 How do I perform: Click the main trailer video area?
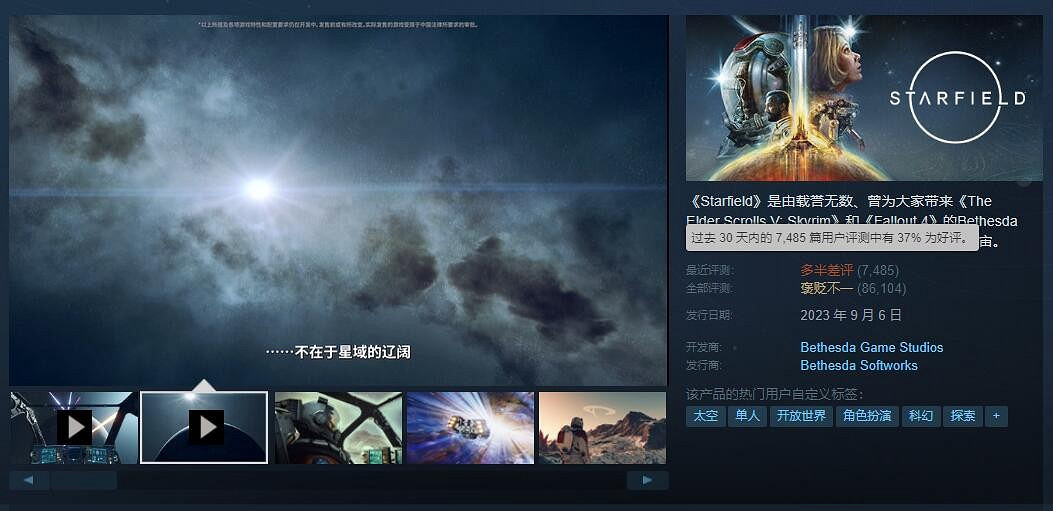(x=338, y=201)
